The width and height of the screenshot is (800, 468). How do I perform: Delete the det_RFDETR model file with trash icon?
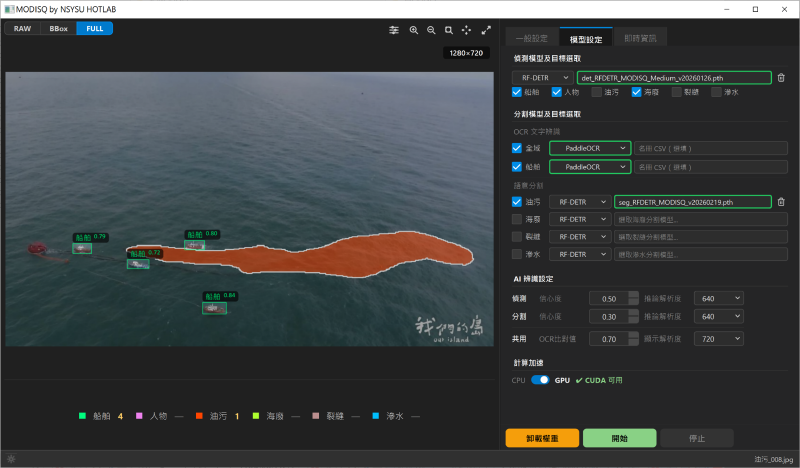coord(781,78)
